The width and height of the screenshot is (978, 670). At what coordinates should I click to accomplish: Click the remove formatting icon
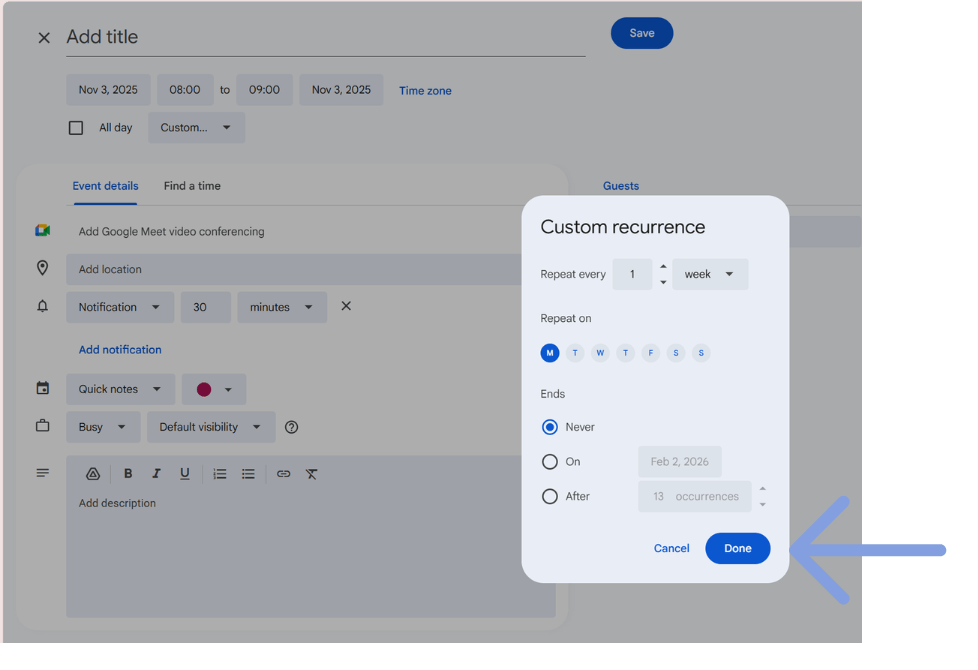[x=312, y=474]
